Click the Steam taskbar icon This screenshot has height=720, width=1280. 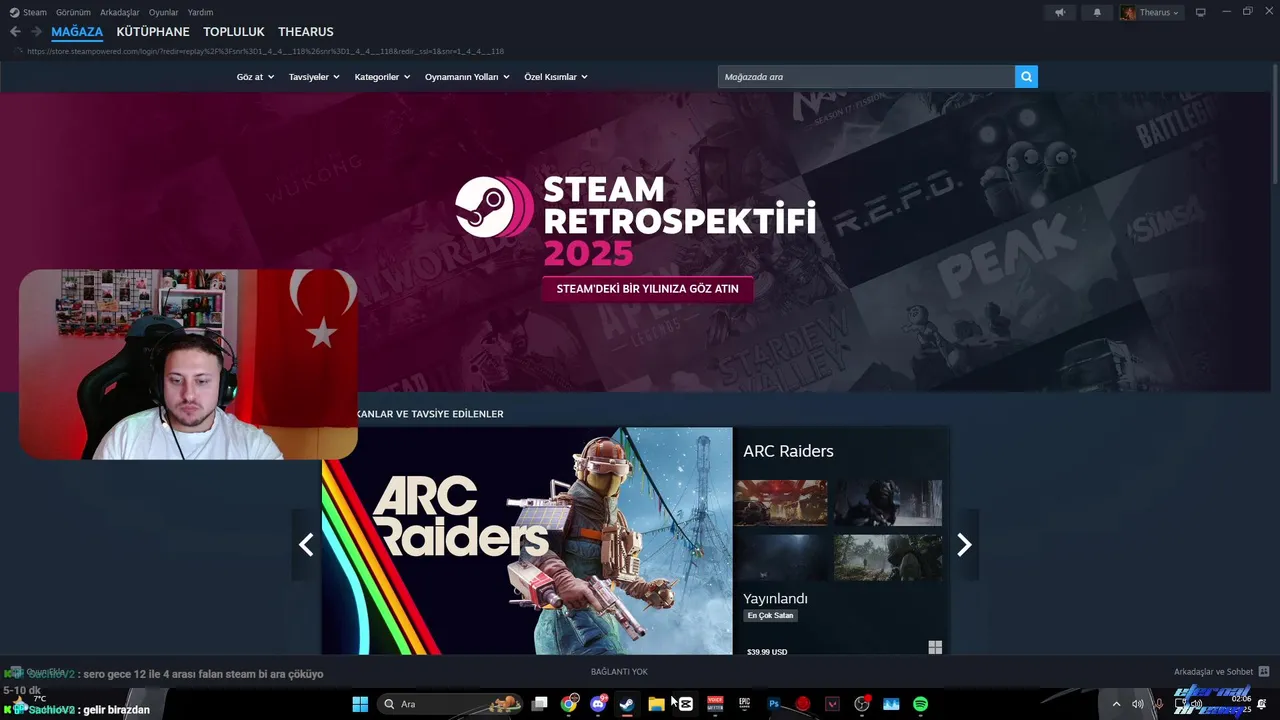tap(627, 704)
